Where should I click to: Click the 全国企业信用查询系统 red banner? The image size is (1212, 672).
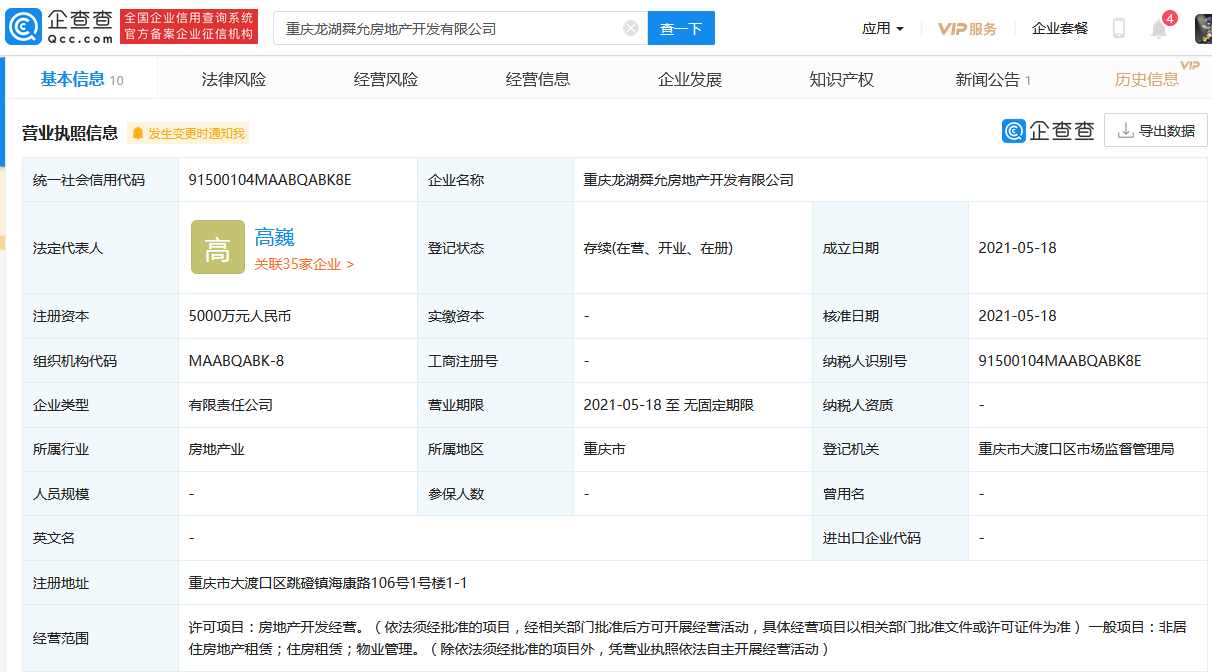[x=189, y=27]
